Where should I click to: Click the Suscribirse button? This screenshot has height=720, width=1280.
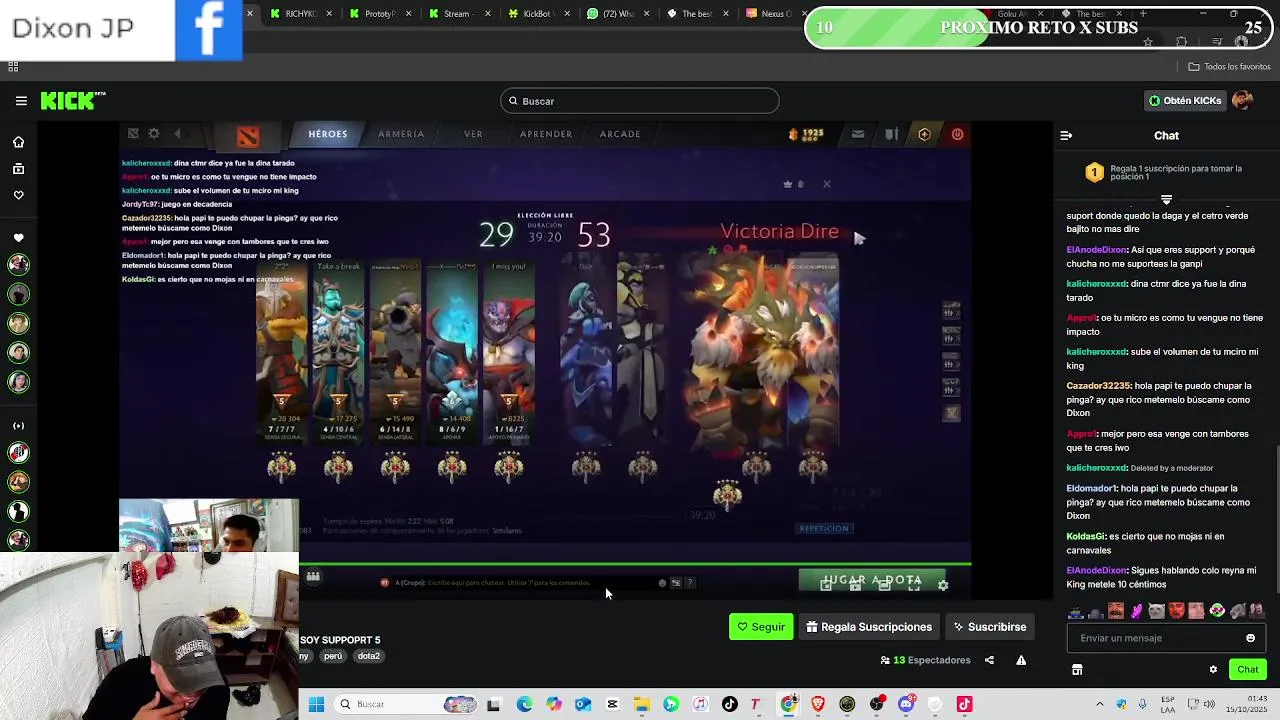point(990,627)
